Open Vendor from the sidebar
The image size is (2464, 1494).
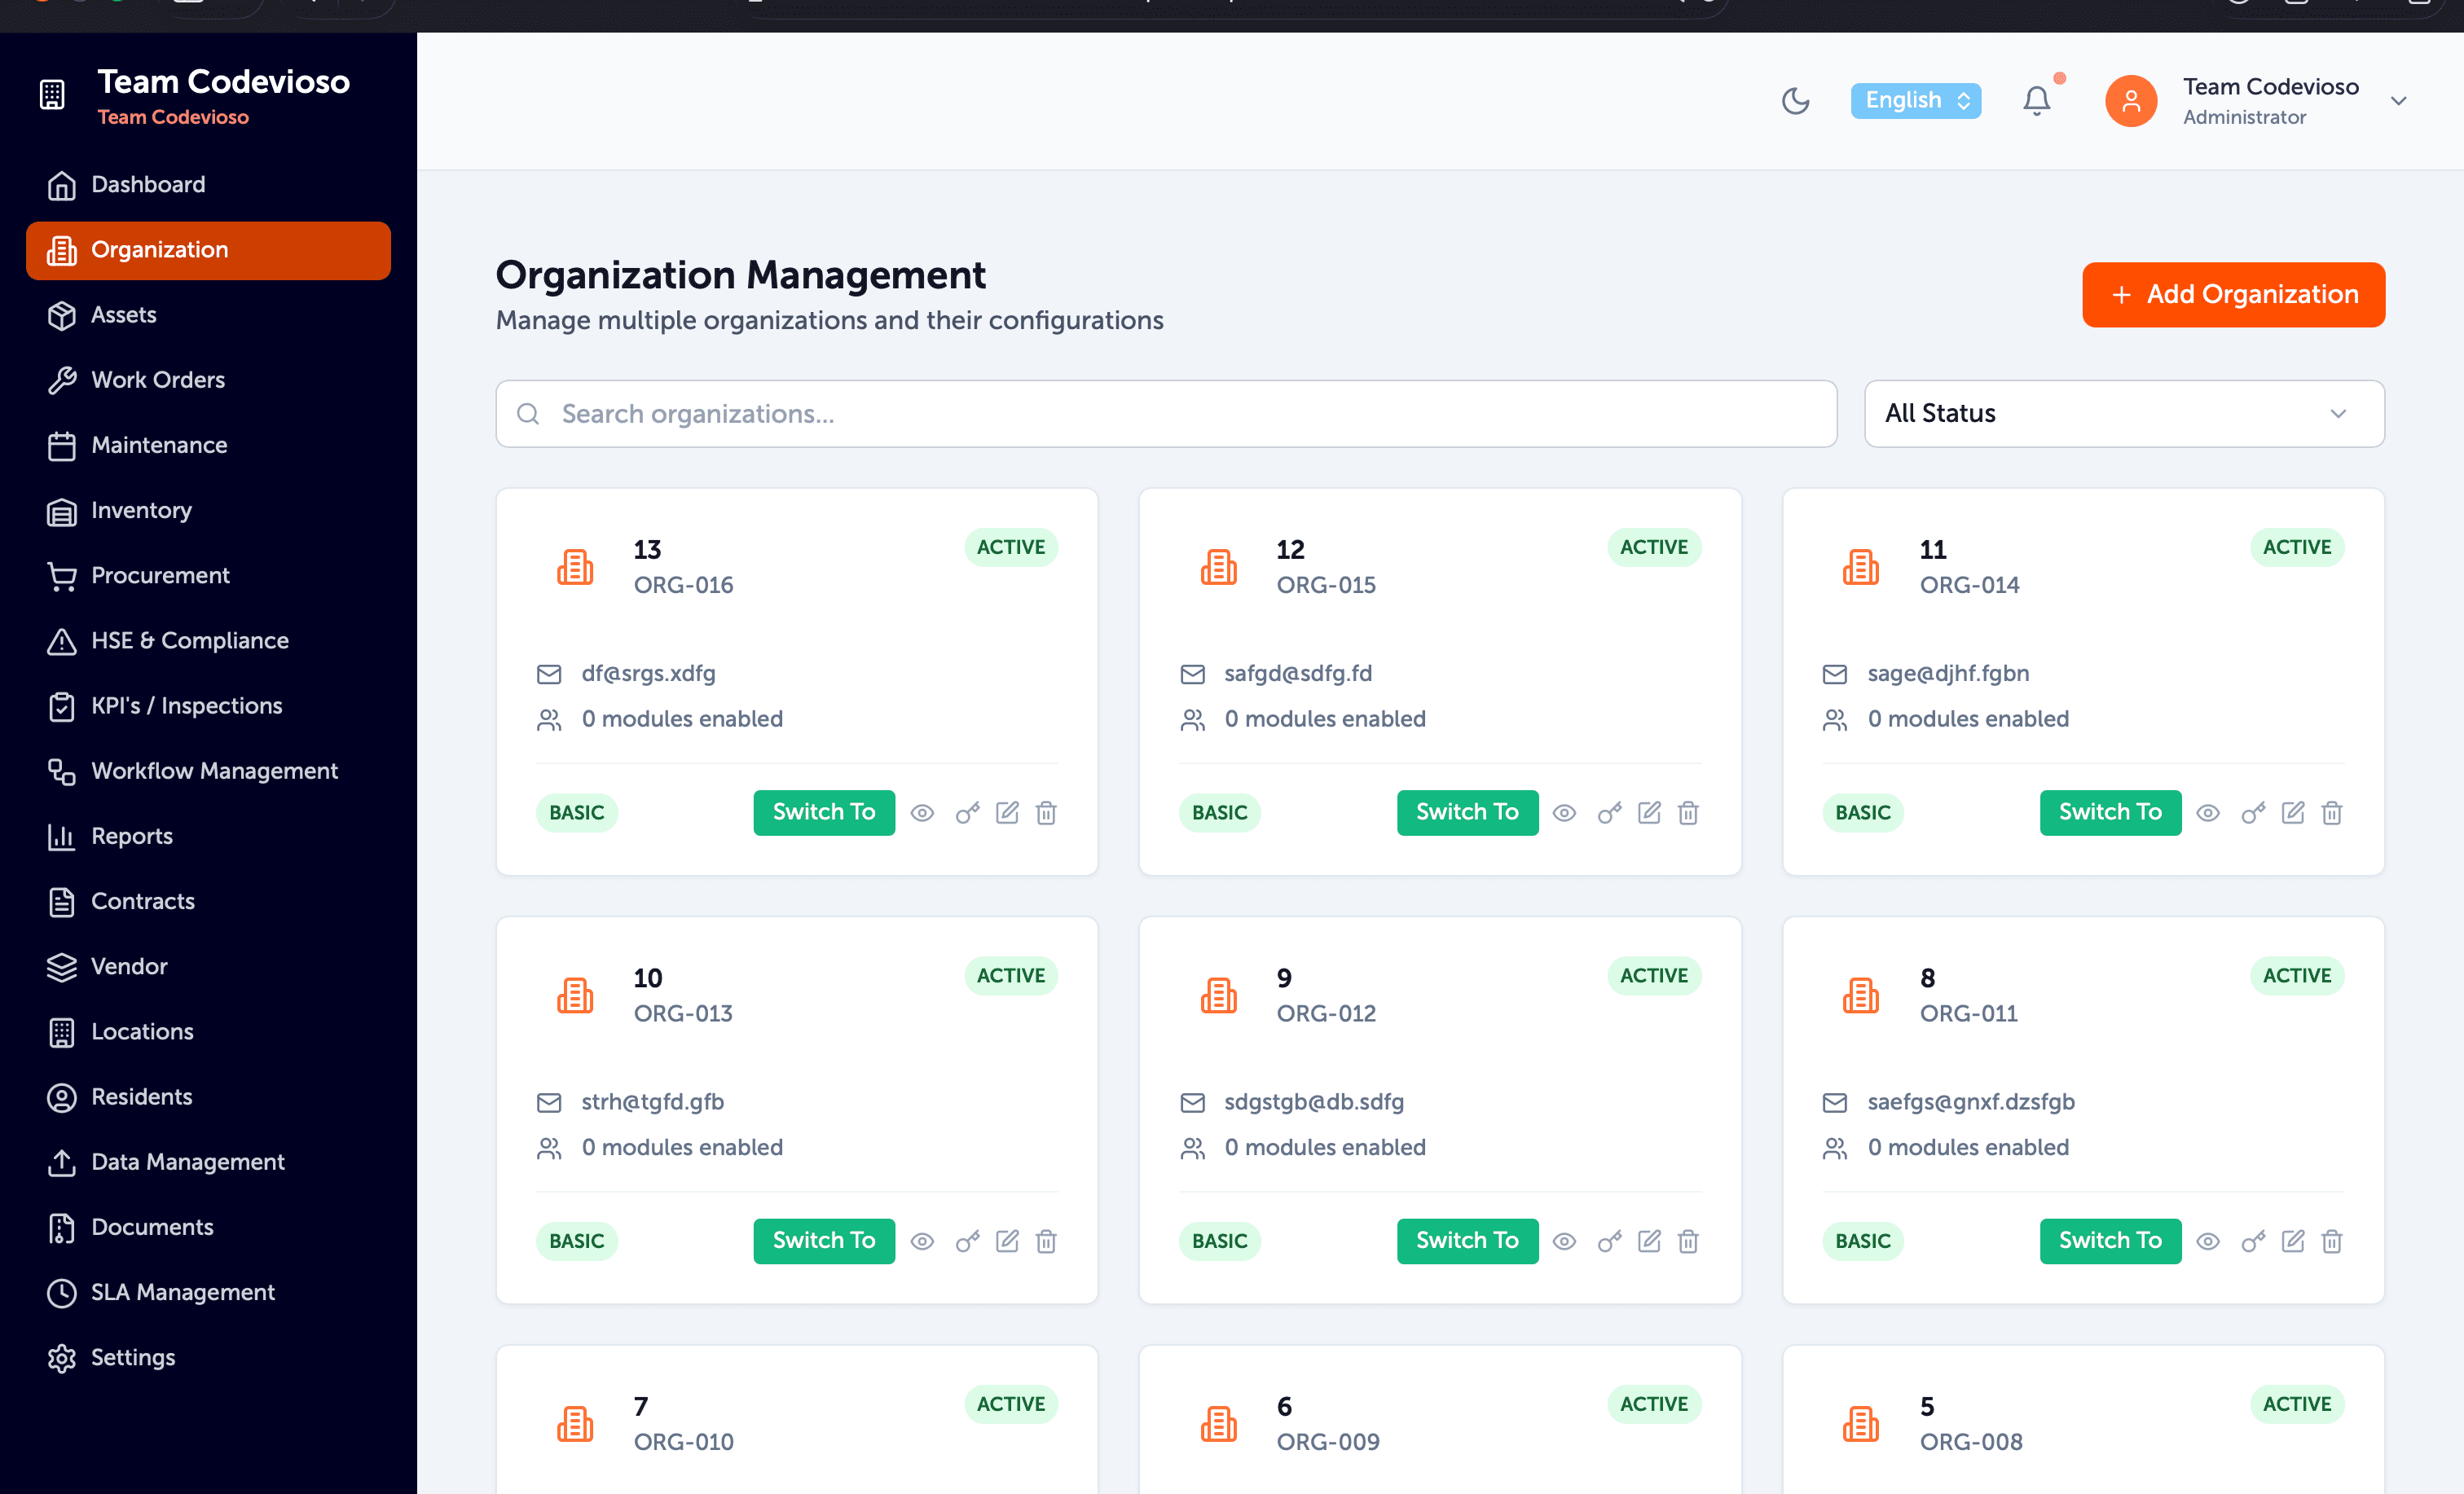pos(208,966)
